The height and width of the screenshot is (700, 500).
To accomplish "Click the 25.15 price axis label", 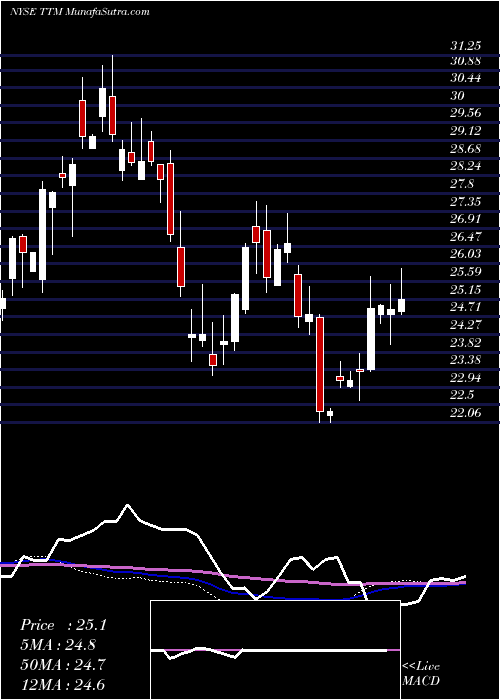I will tap(465, 290).
